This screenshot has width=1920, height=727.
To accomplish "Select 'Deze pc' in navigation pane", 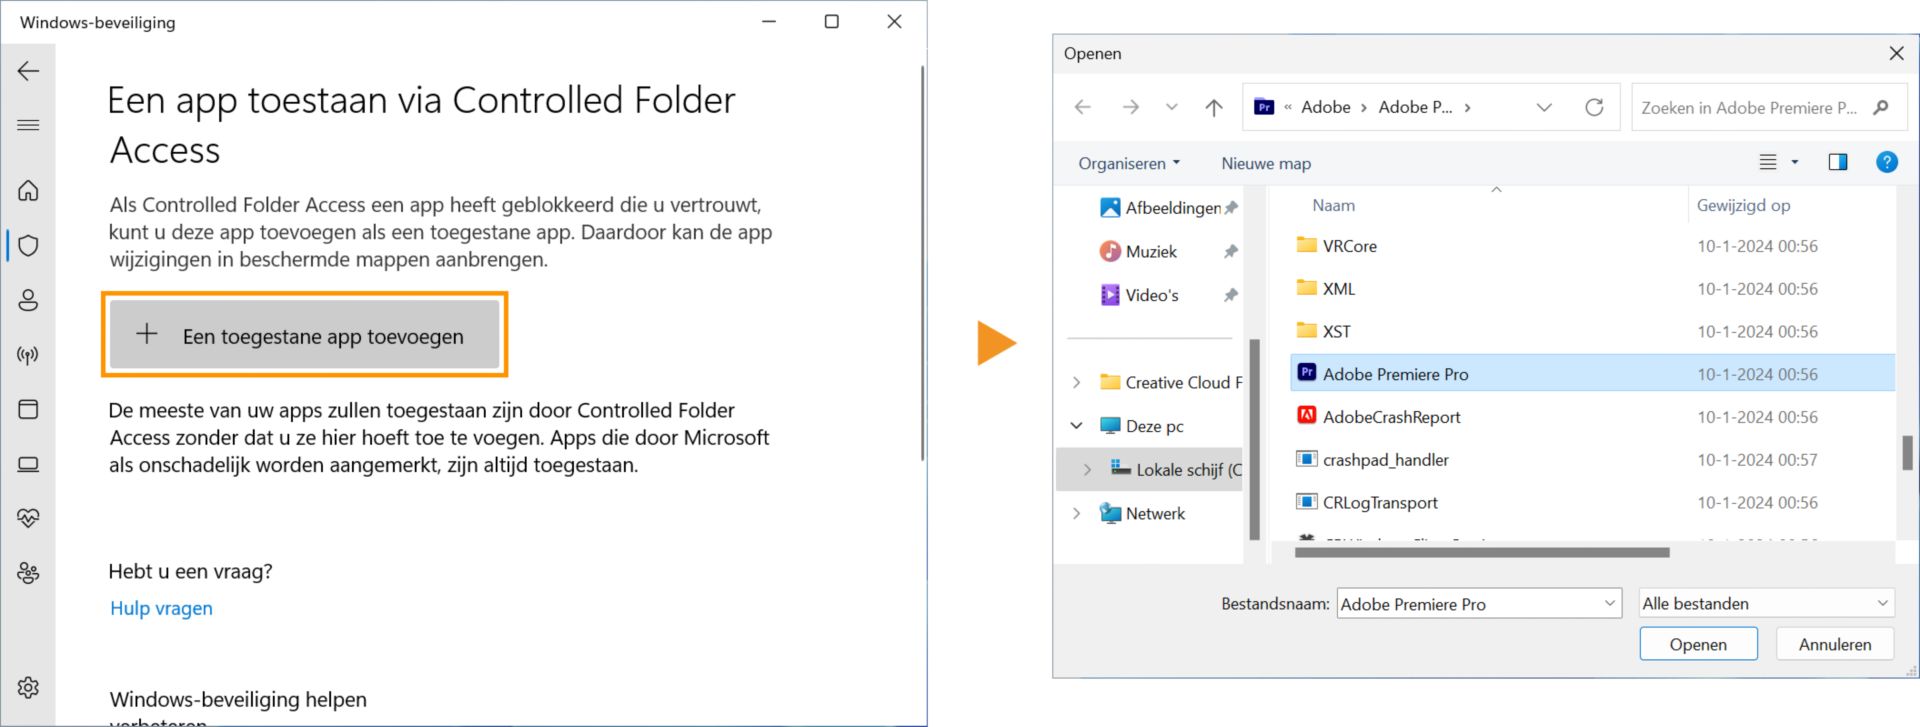I will (x=1141, y=426).
